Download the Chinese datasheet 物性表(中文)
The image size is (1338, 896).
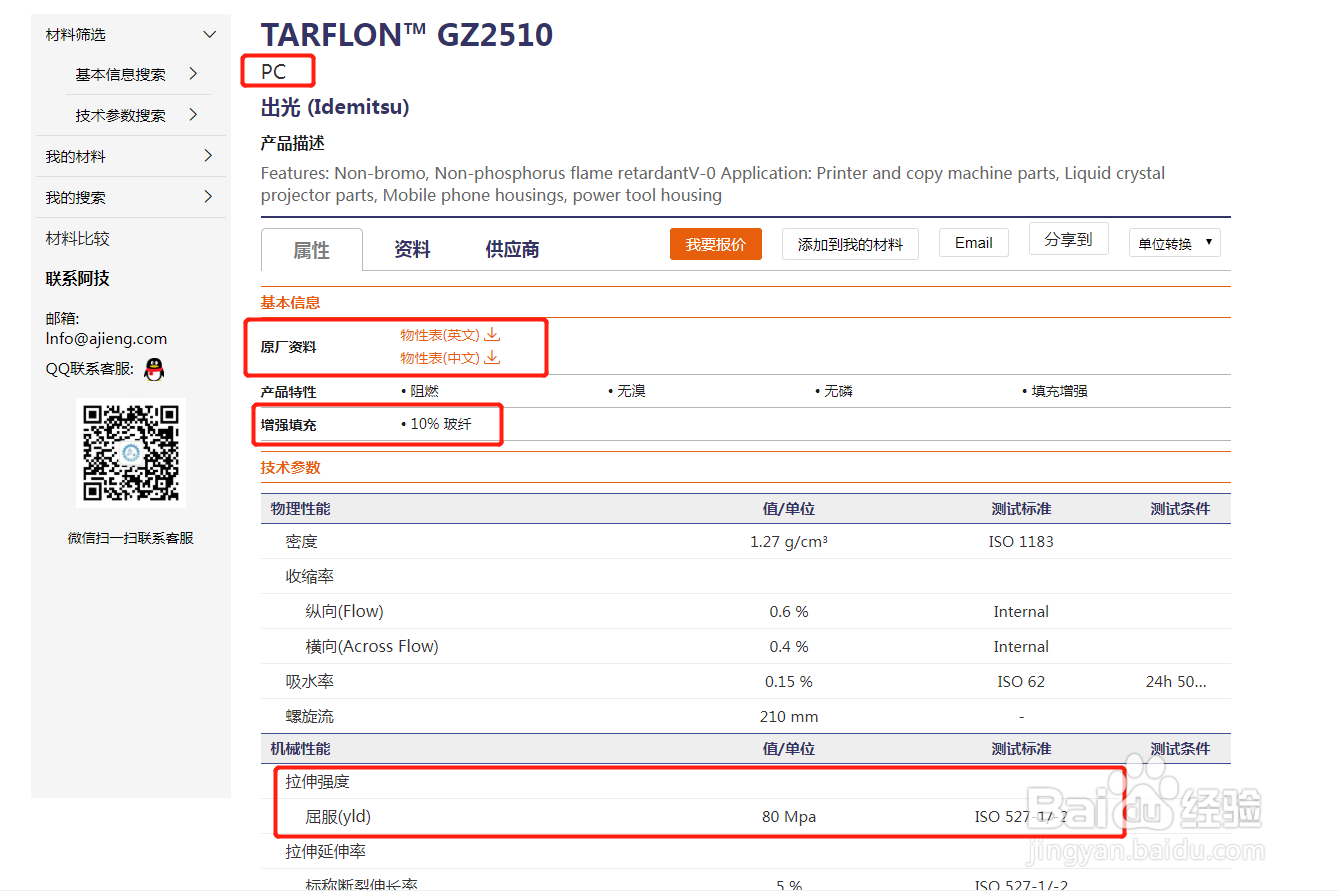click(x=440, y=358)
